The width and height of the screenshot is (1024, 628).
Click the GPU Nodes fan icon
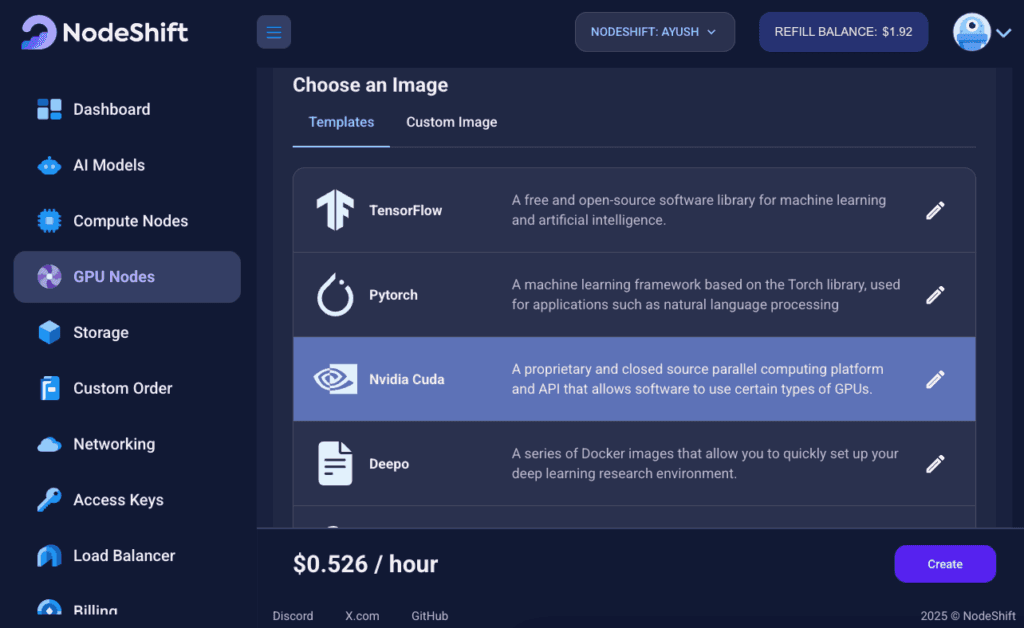pos(49,277)
